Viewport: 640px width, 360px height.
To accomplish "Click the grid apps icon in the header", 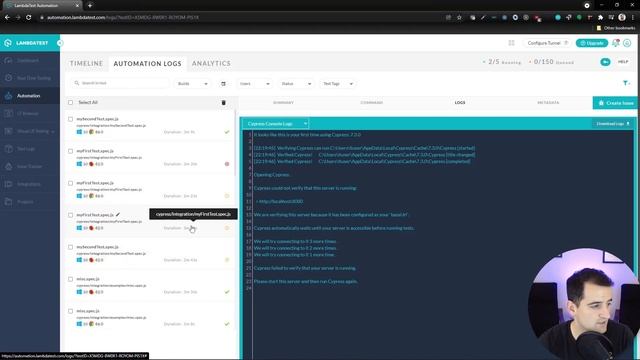I will click(x=511, y=43).
